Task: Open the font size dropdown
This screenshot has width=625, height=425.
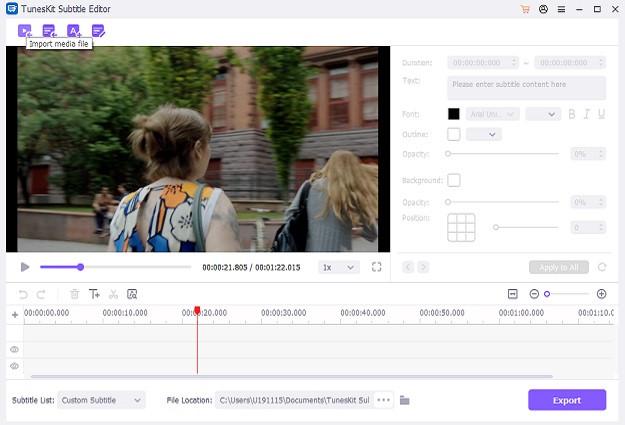Action: [543, 114]
